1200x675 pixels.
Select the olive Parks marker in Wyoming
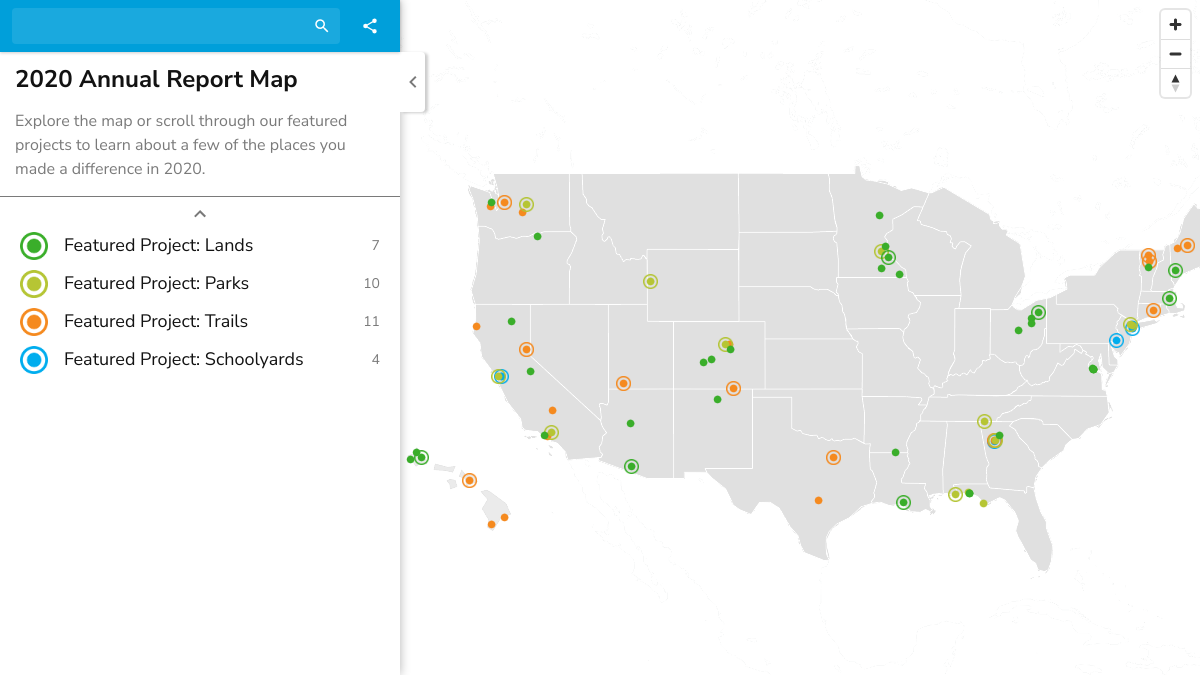coord(652,281)
